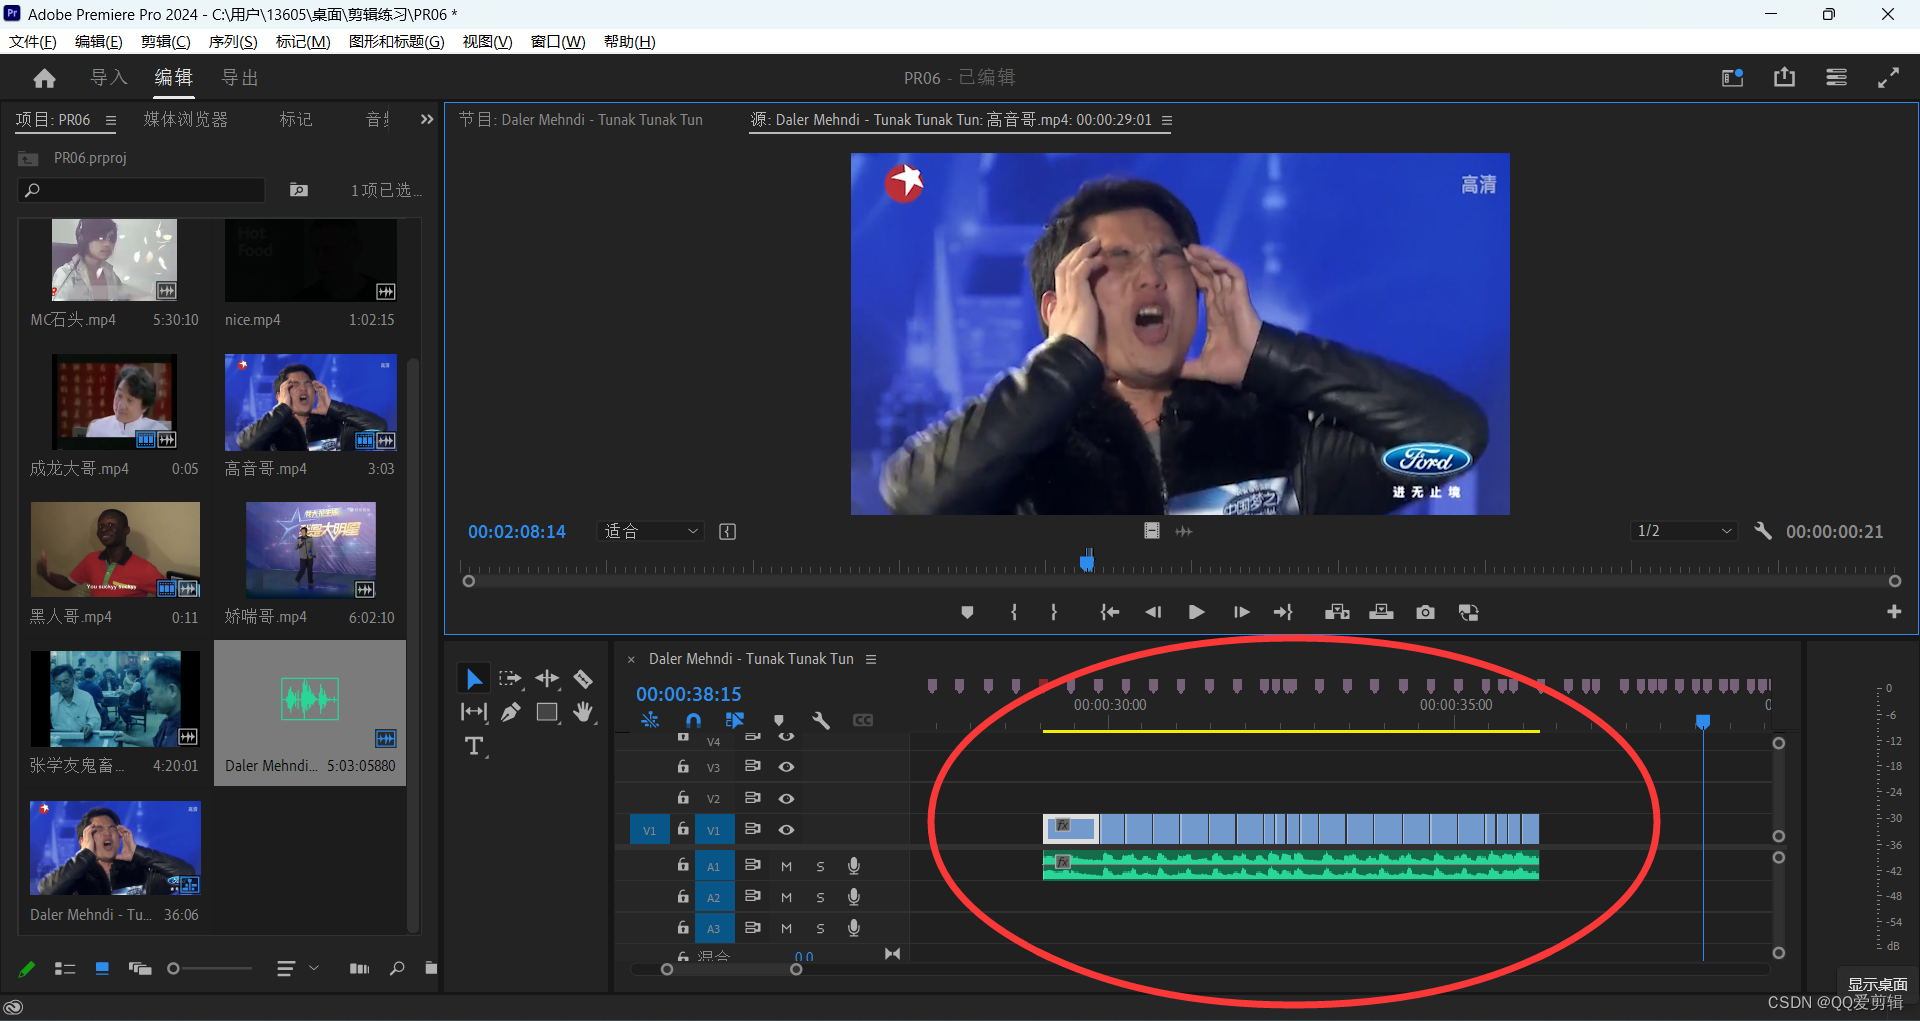Viewport: 1920px width, 1021px height.
Task: Click the quick export share icon
Action: [x=1785, y=78]
